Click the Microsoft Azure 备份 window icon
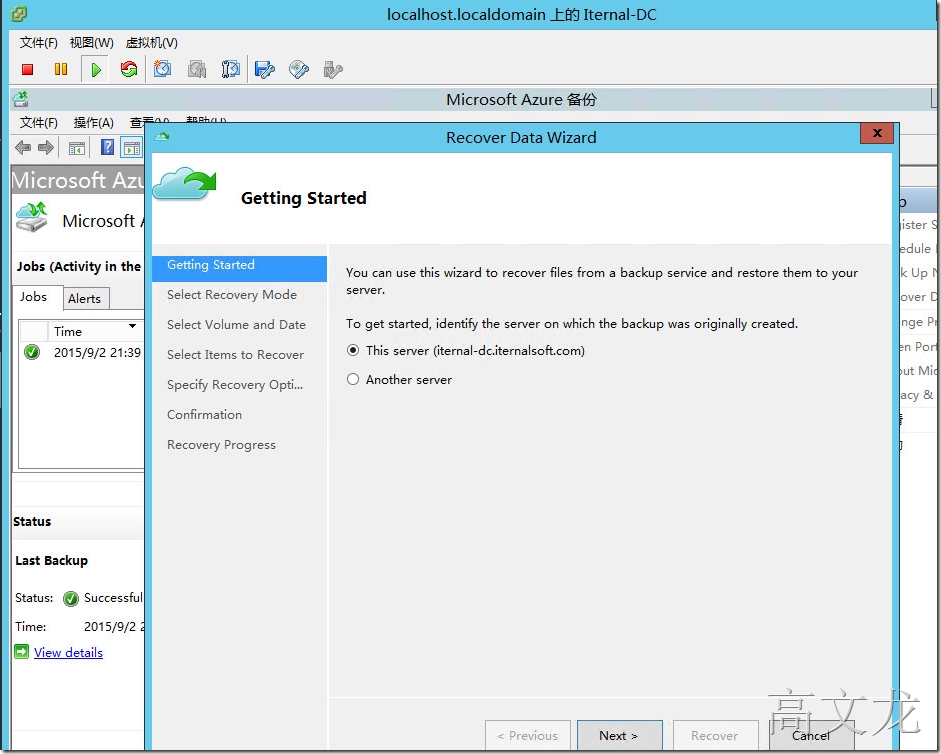 coord(21,99)
